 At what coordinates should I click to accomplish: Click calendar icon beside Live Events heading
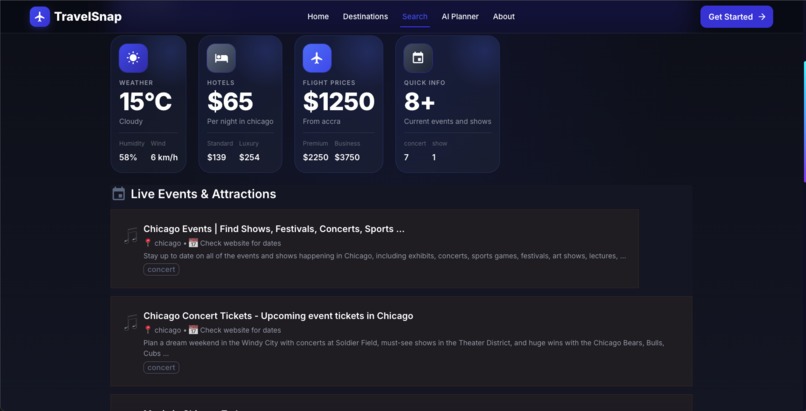coord(119,194)
